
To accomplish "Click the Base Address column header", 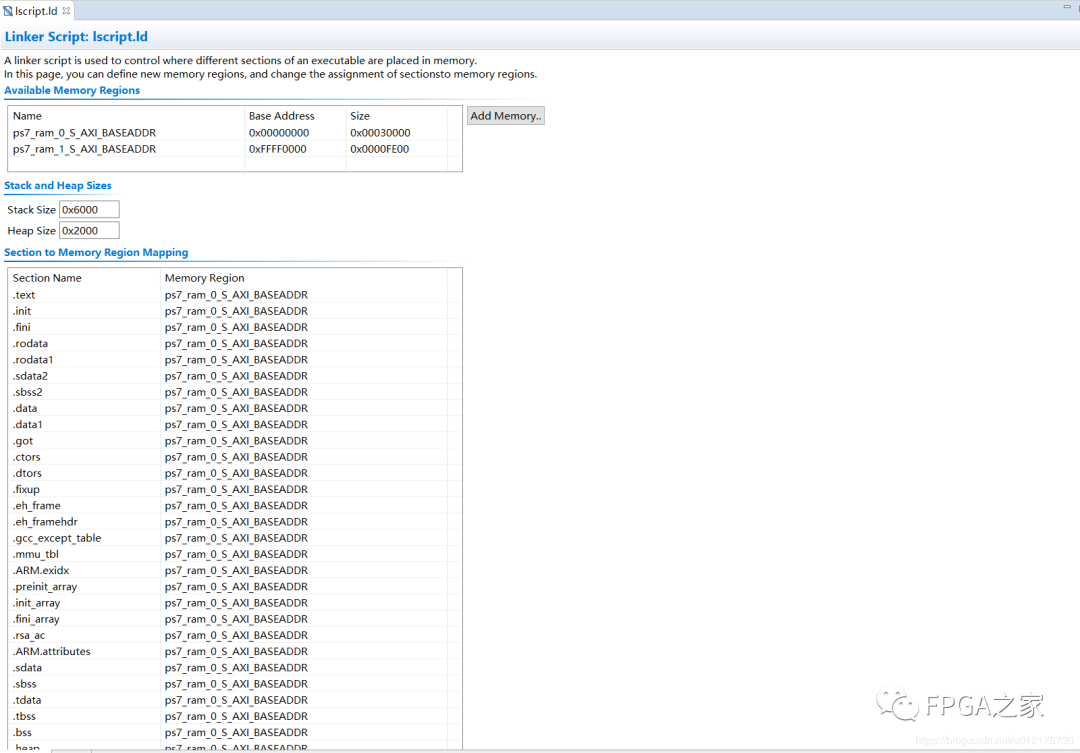I will (x=281, y=116).
